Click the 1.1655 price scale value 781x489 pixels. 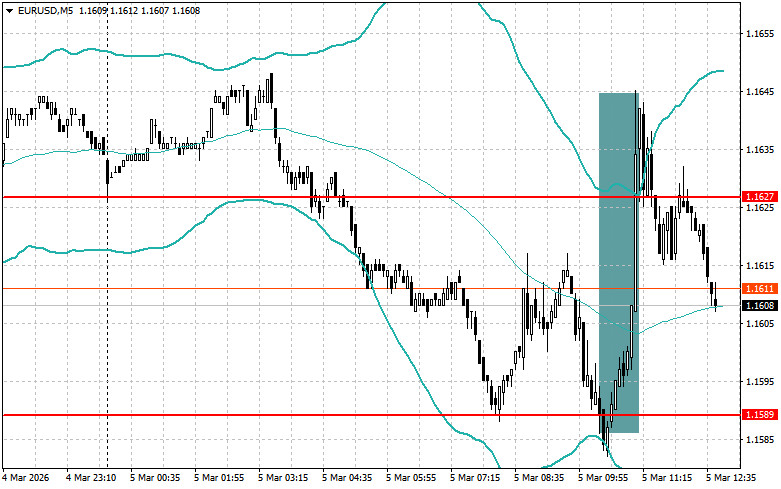(760, 34)
